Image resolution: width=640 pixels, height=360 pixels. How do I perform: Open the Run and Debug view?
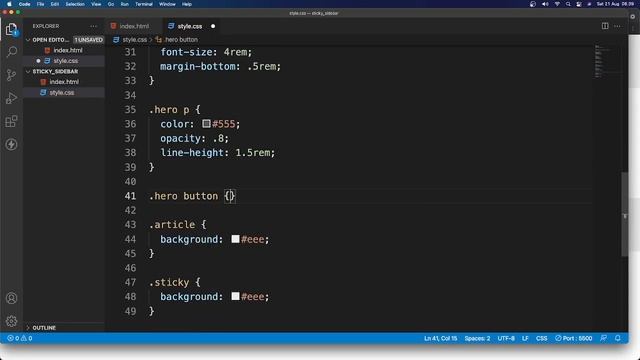pyautogui.click(x=11, y=98)
